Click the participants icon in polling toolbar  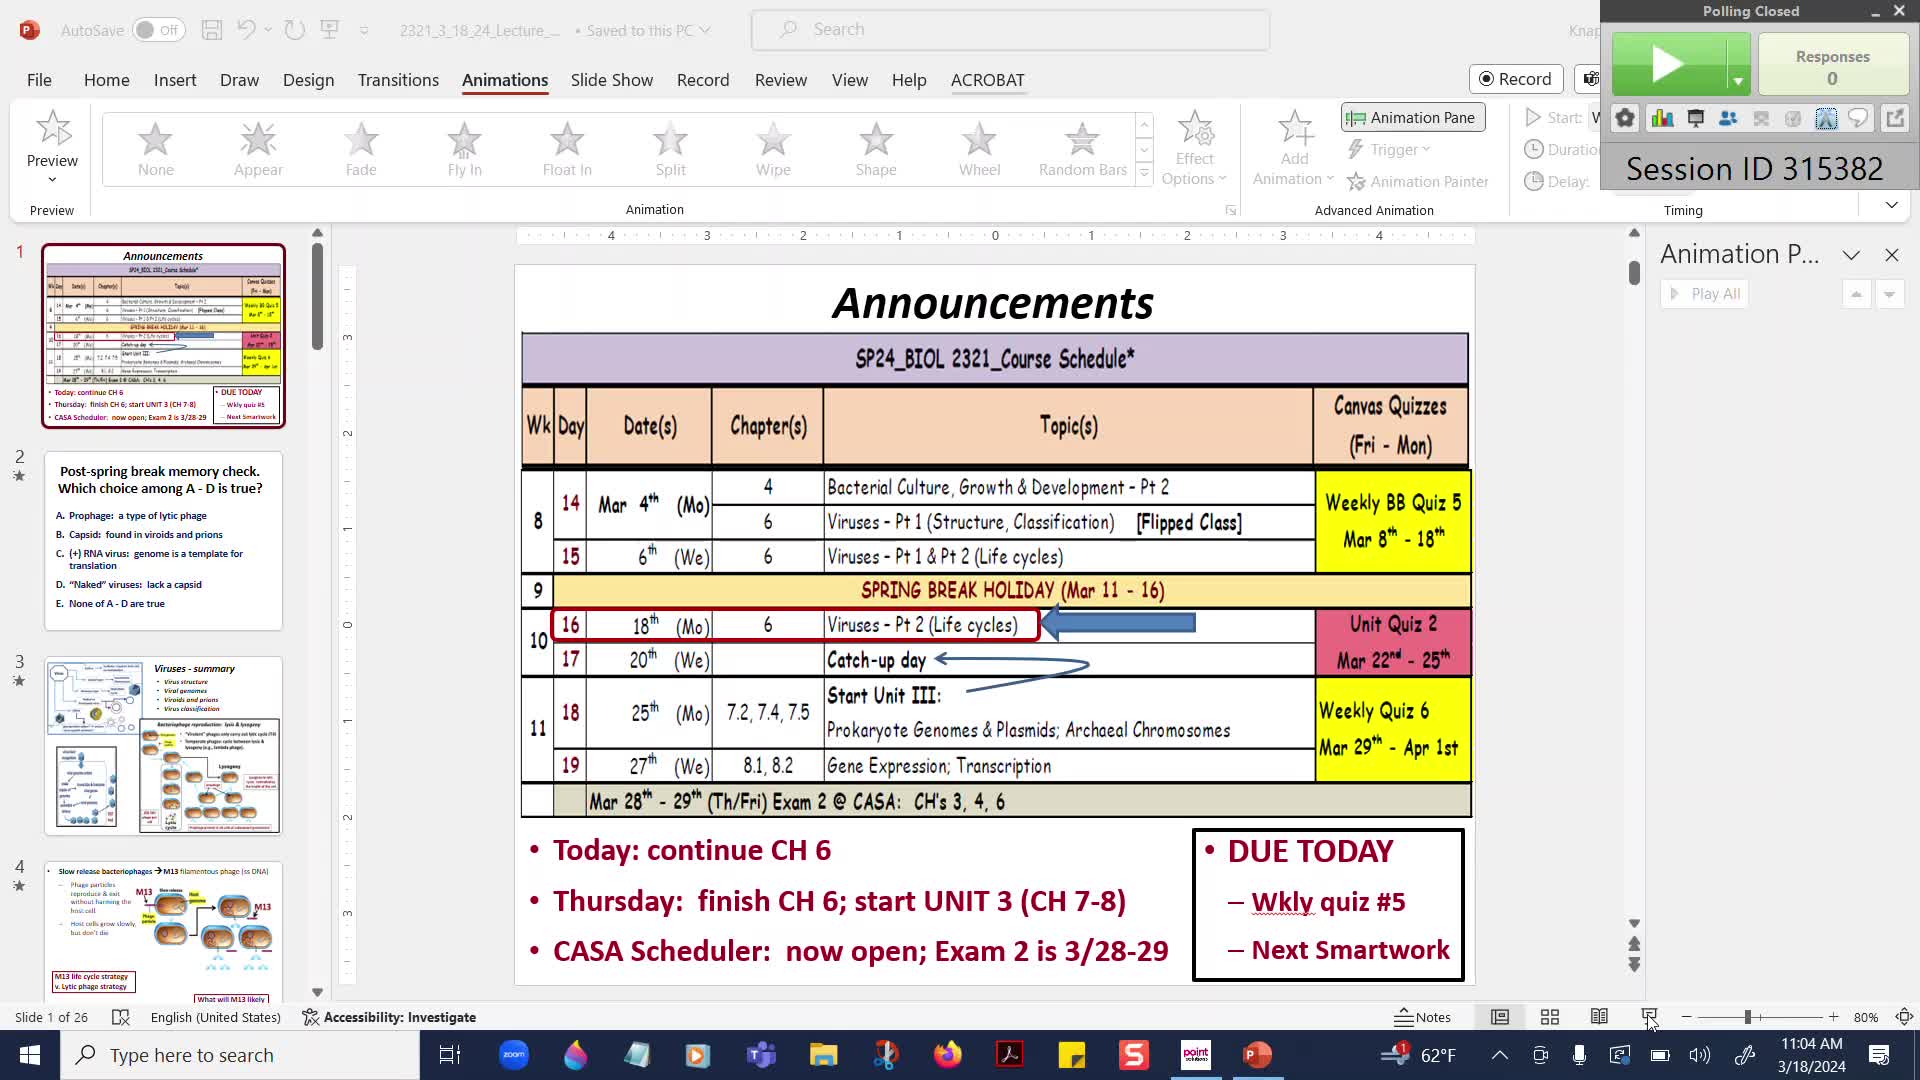[x=1728, y=119]
